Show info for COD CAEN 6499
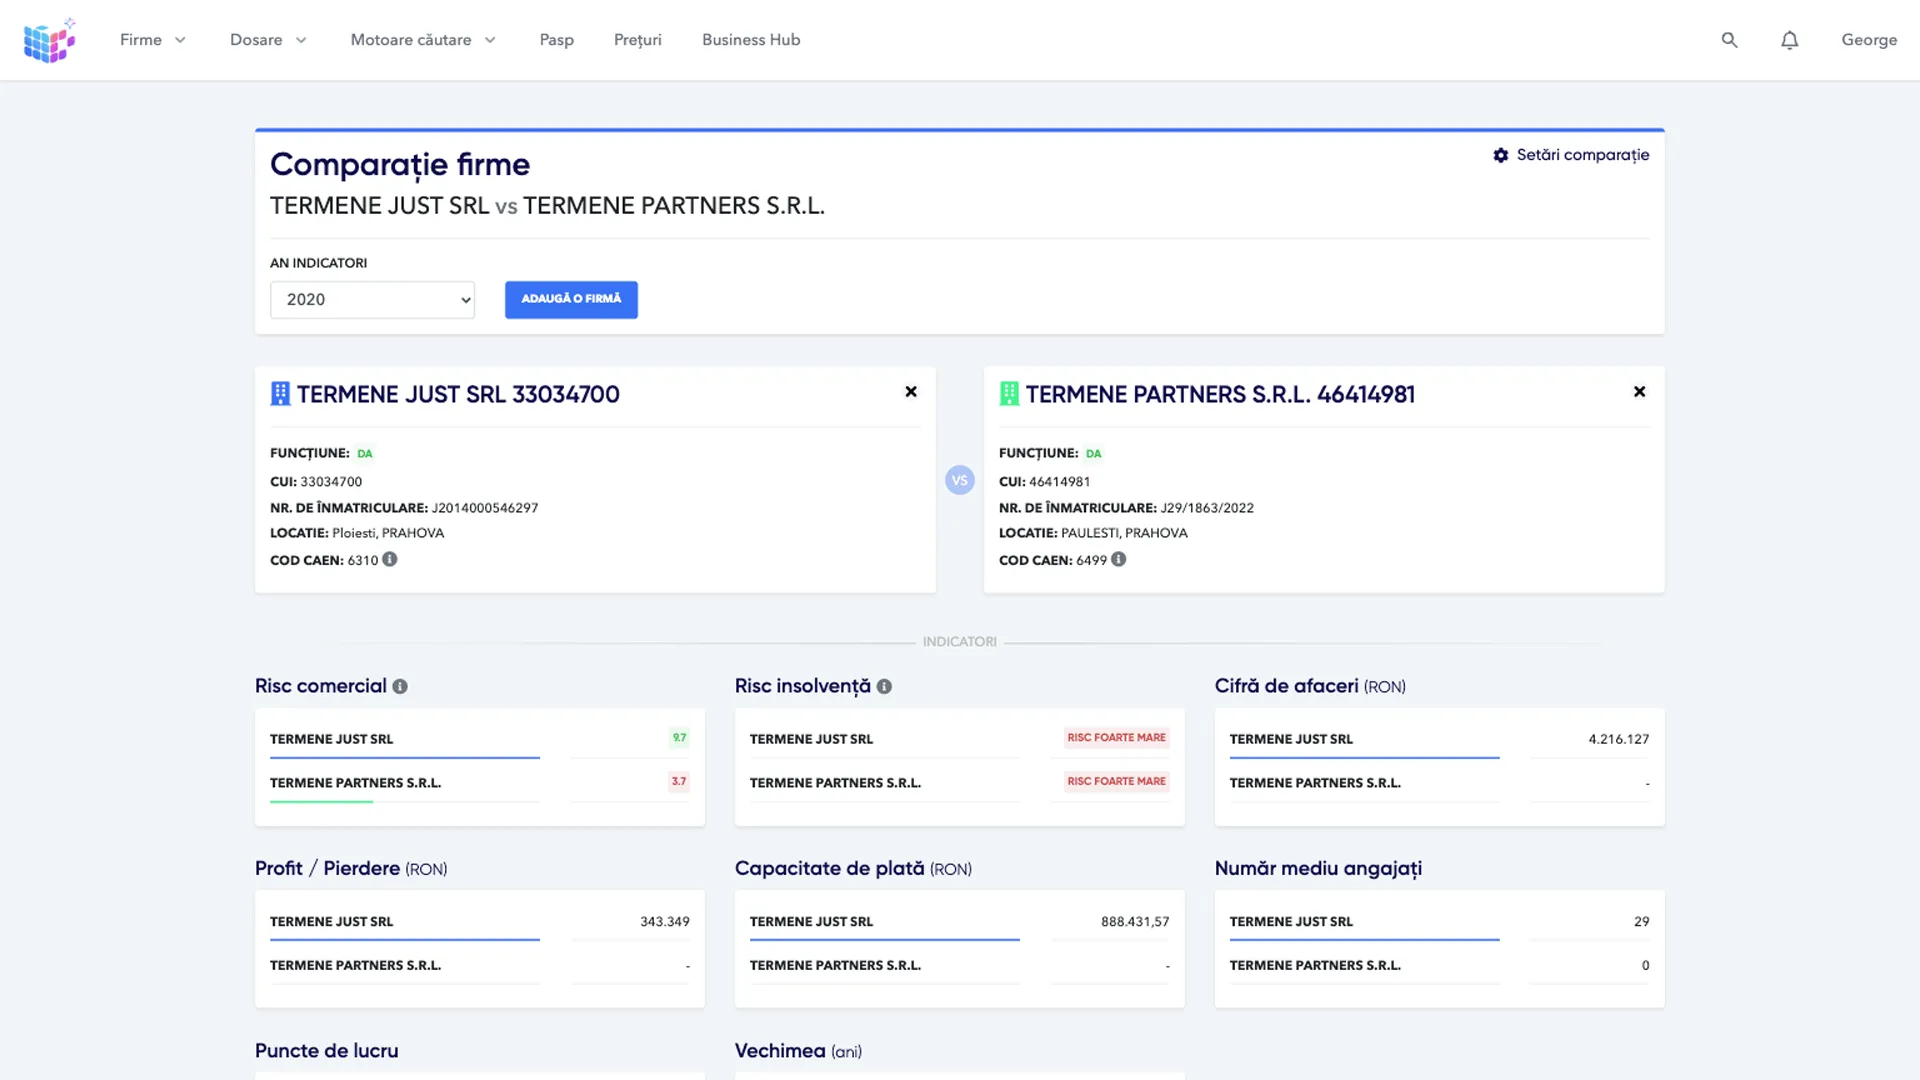This screenshot has height=1080, width=1920. tap(1119, 559)
